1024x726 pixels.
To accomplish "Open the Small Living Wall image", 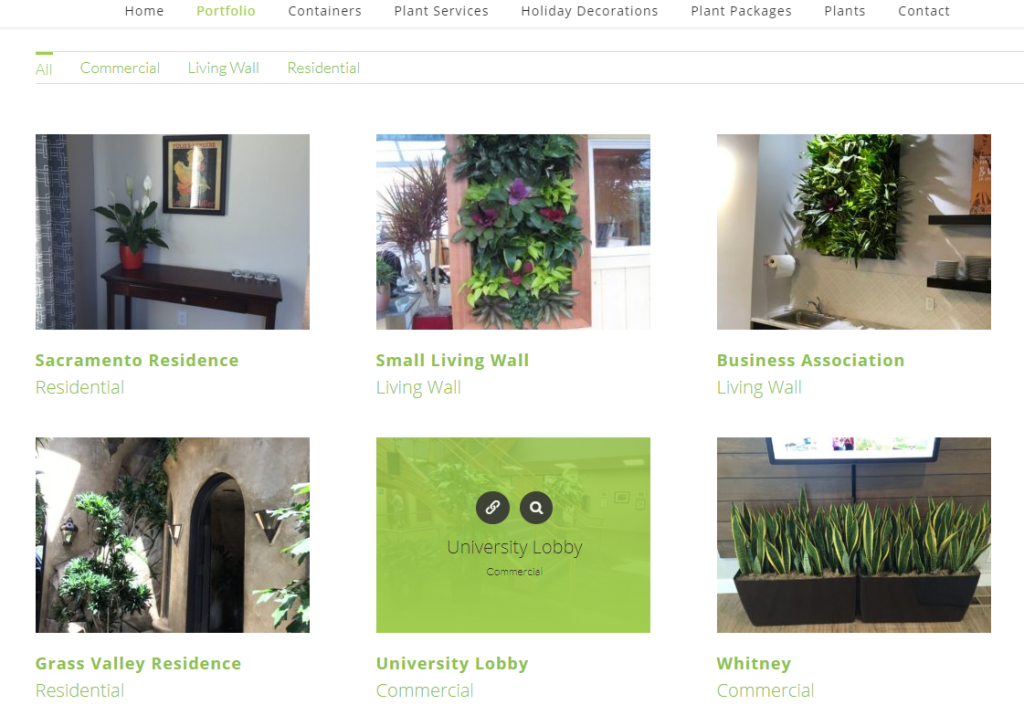I will (513, 232).
